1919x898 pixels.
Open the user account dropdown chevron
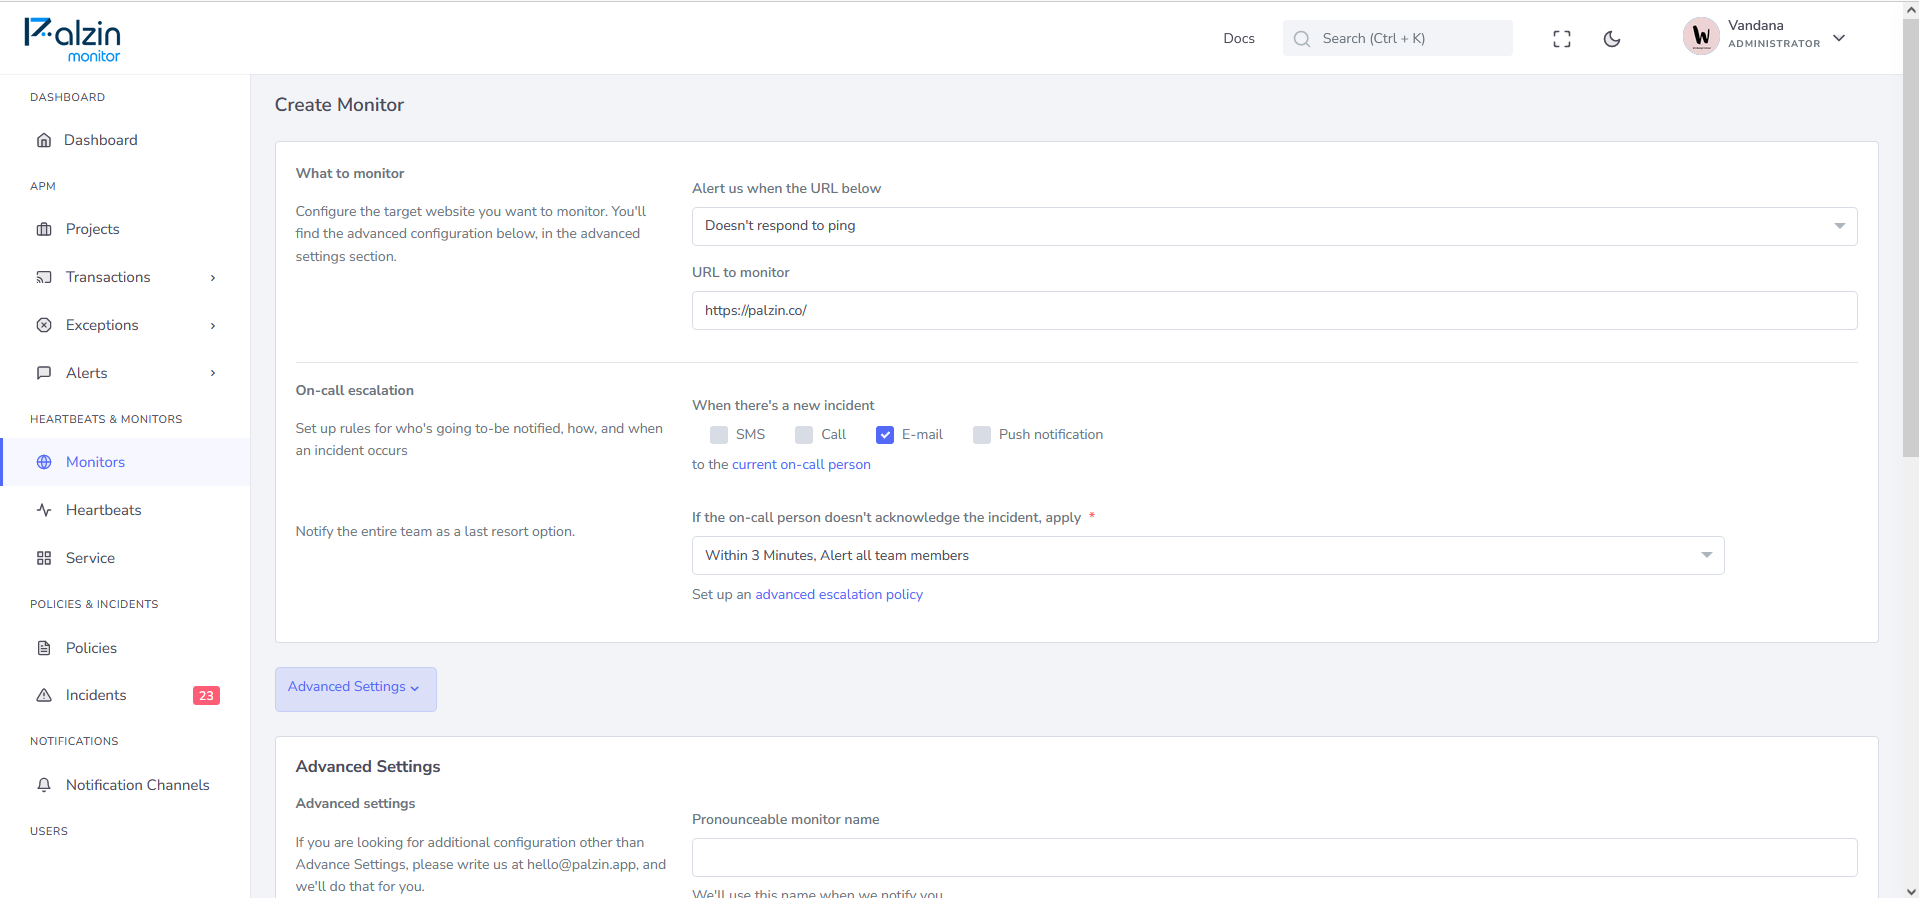pyautogui.click(x=1839, y=38)
